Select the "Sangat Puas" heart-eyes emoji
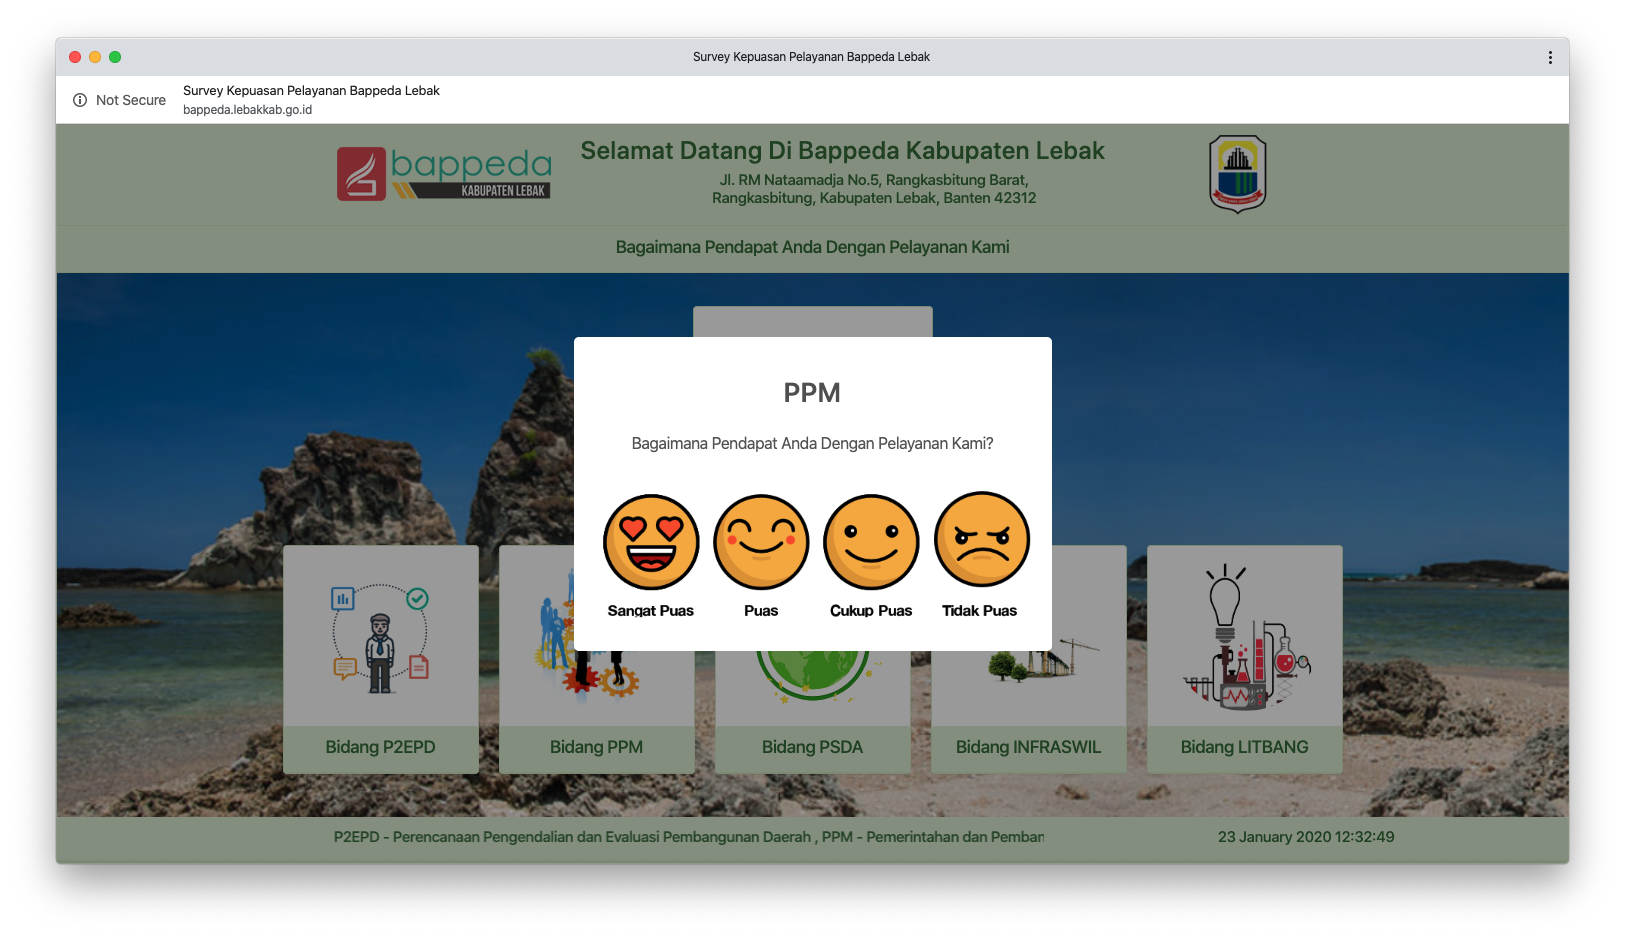1625x938 pixels. point(651,540)
